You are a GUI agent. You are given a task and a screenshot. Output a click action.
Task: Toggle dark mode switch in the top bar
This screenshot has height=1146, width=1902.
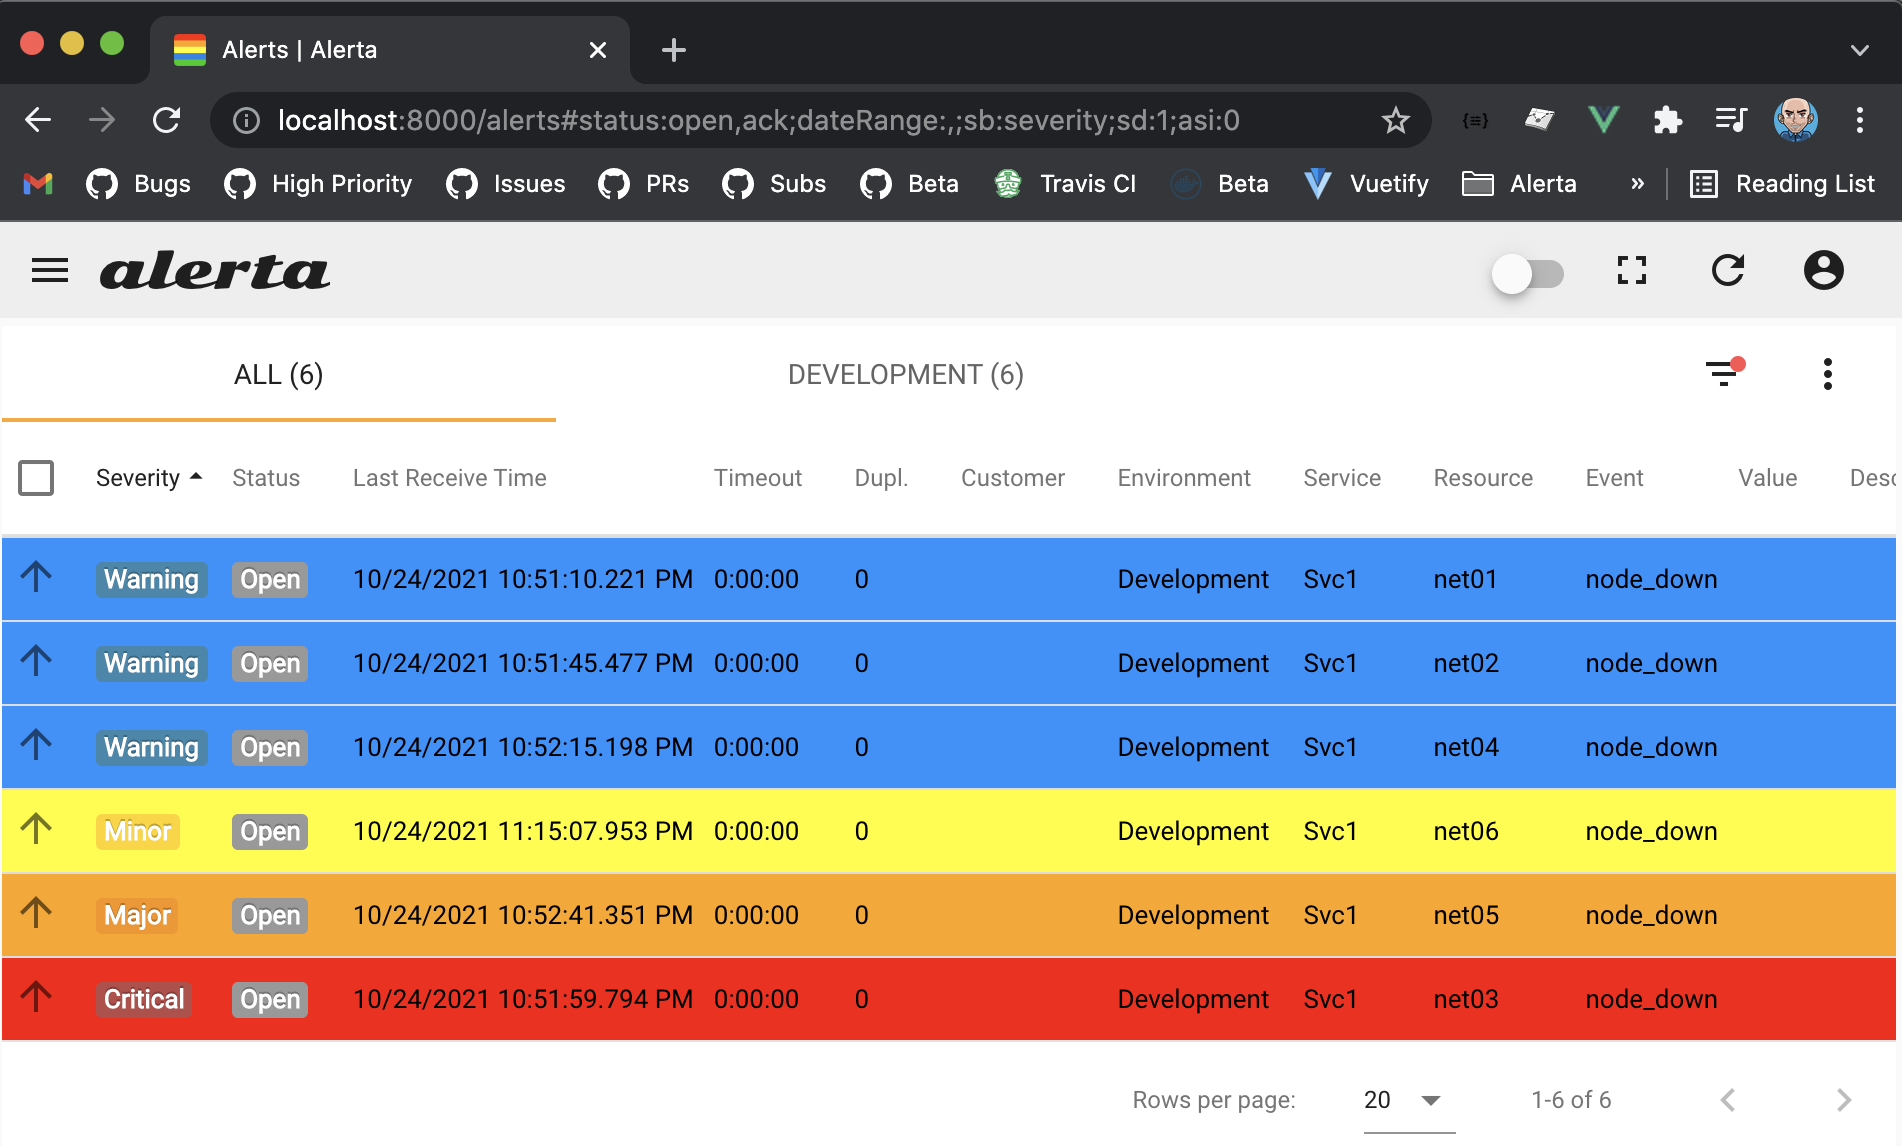[x=1528, y=272]
